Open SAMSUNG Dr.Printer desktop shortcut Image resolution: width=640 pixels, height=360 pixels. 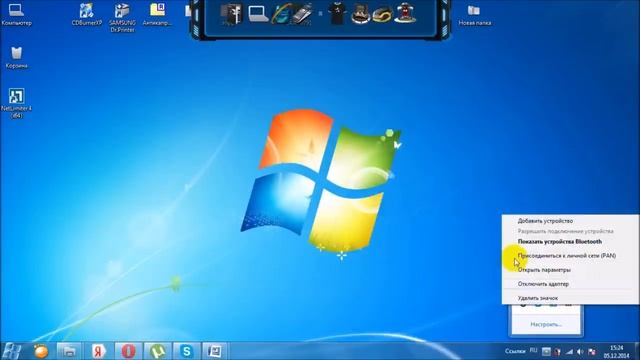point(122,17)
